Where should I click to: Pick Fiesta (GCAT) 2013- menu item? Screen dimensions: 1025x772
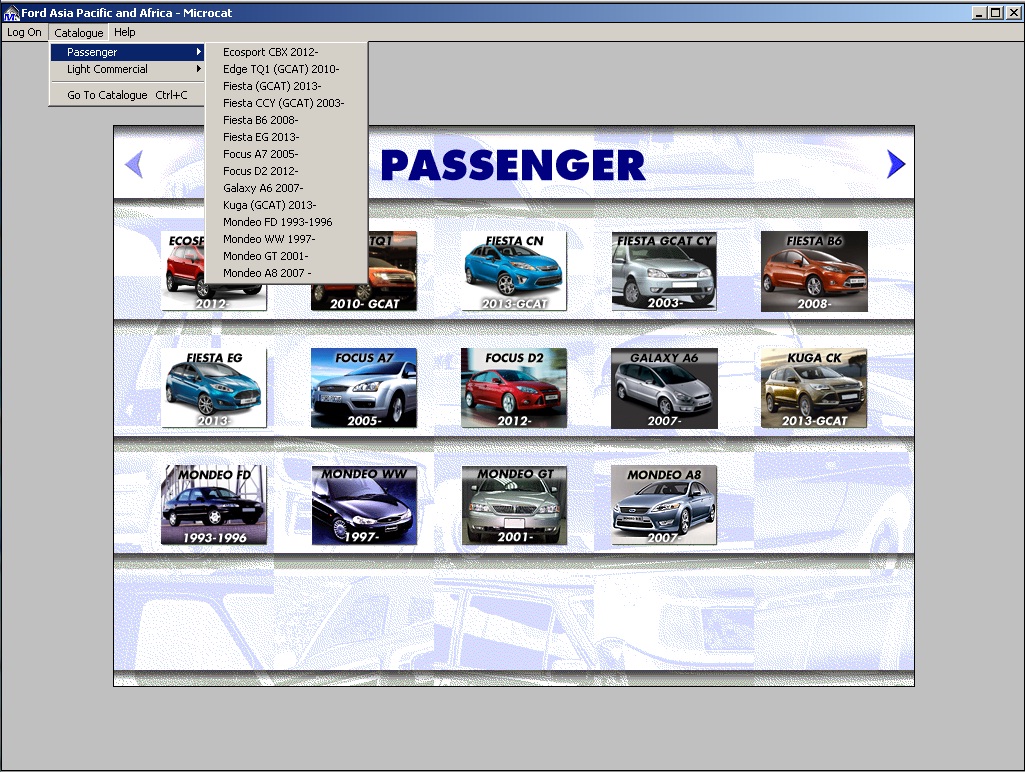click(x=286, y=86)
